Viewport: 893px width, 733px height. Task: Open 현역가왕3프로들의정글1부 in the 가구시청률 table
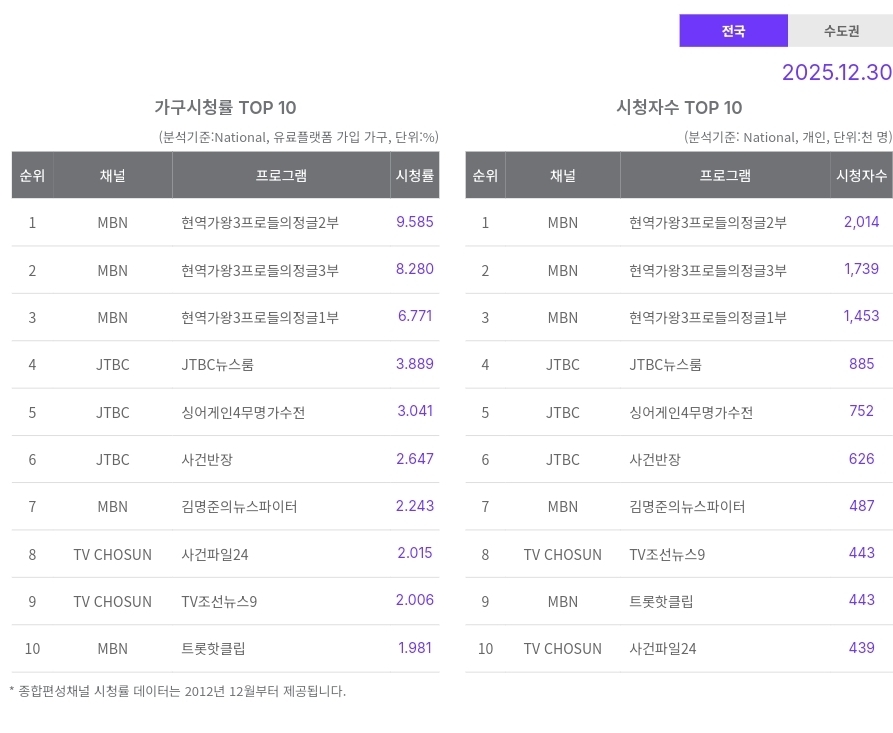pyautogui.click(x=260, y=317)
